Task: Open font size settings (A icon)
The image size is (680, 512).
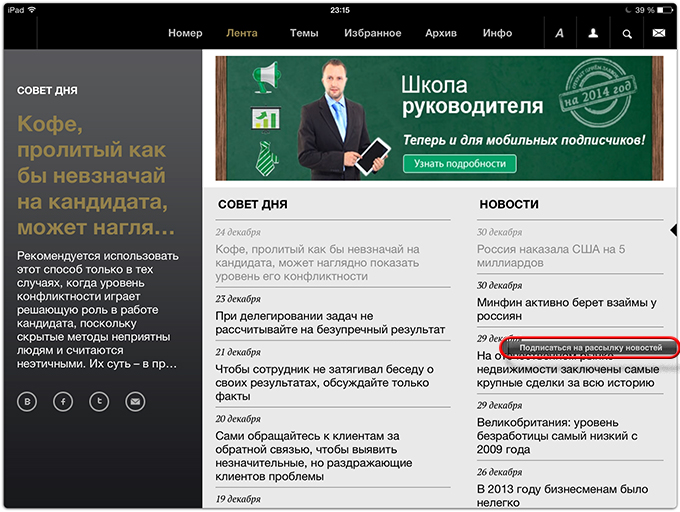Action: click(x=560, y=33)
